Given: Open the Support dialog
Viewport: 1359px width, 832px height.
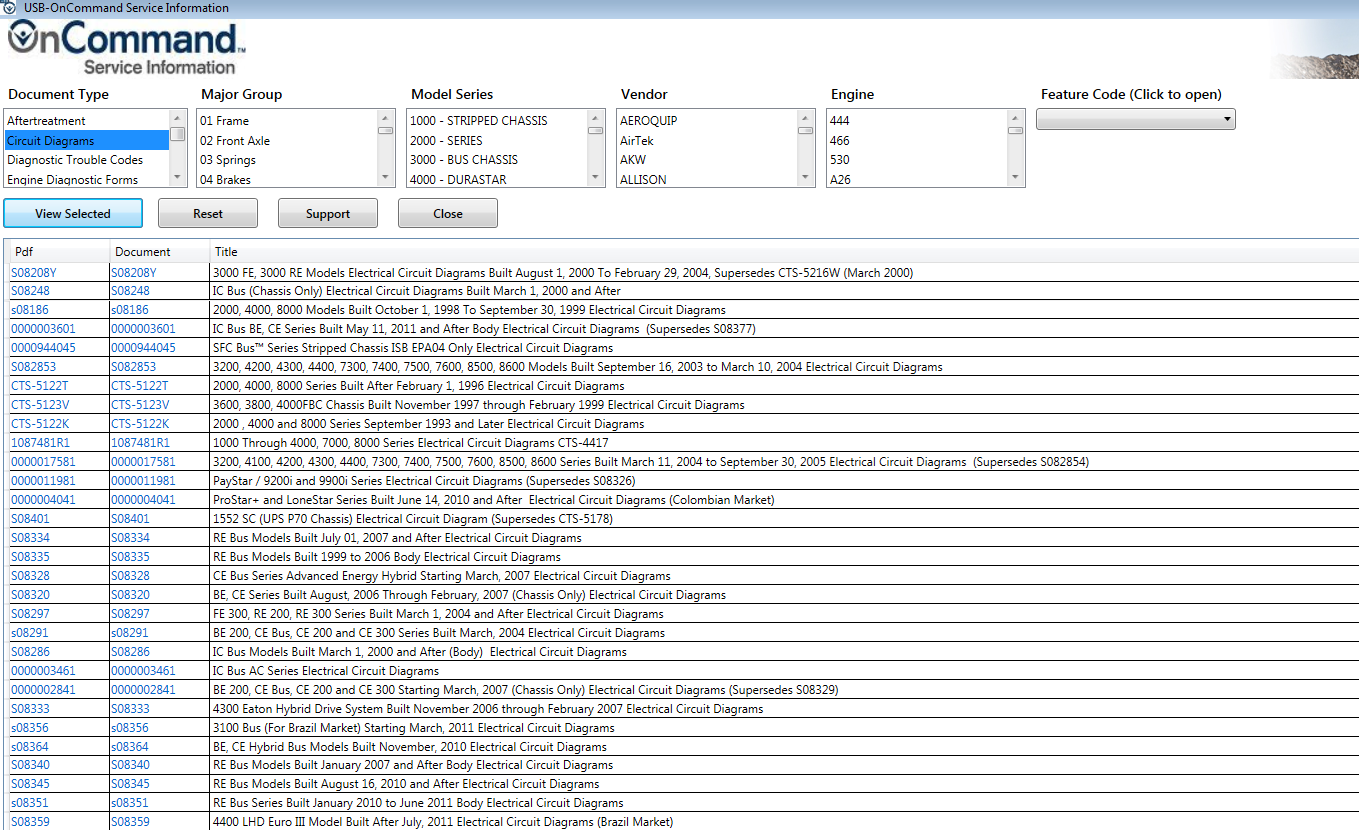Looking at the screenshot, I should [x=327, y=213].
